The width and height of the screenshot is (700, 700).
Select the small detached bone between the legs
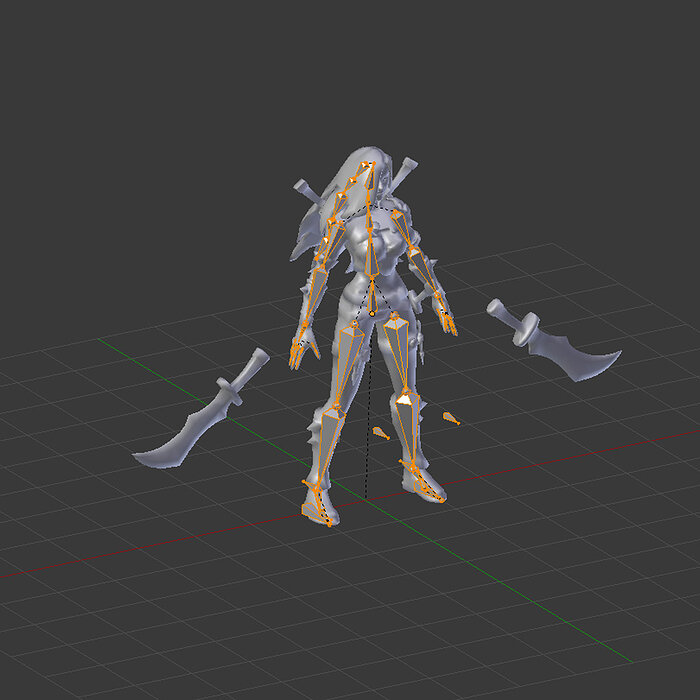pyautogui.click(x=381, y=433)
